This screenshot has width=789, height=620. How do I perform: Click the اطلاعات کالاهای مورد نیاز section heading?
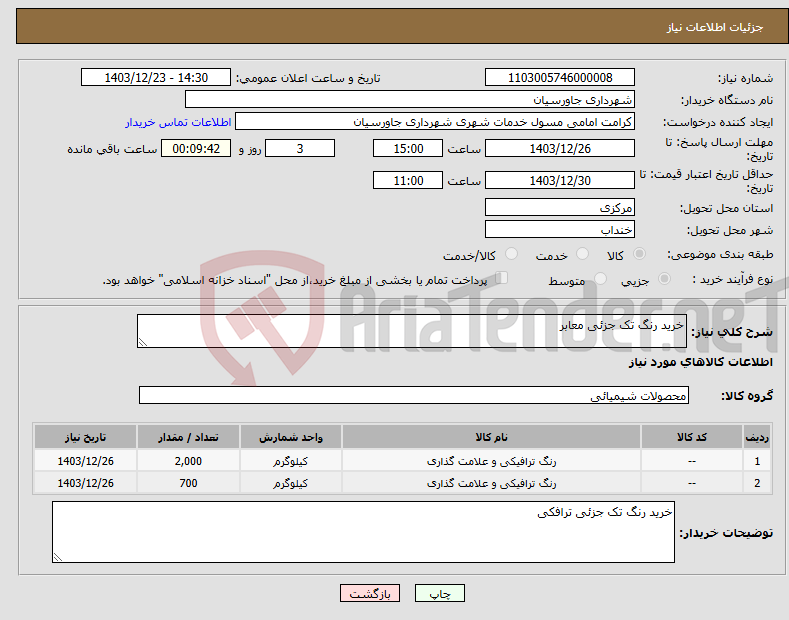700,362
